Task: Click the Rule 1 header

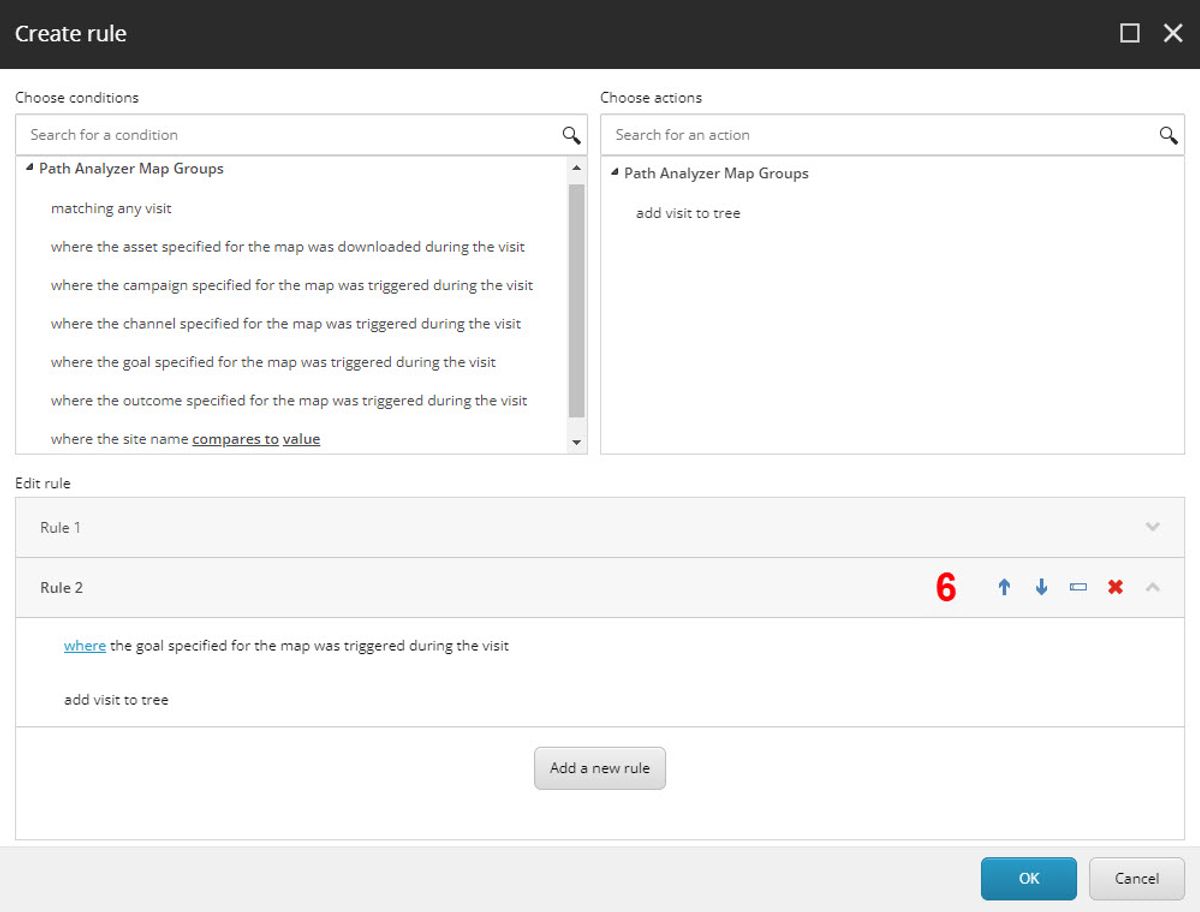Action: 600,527
